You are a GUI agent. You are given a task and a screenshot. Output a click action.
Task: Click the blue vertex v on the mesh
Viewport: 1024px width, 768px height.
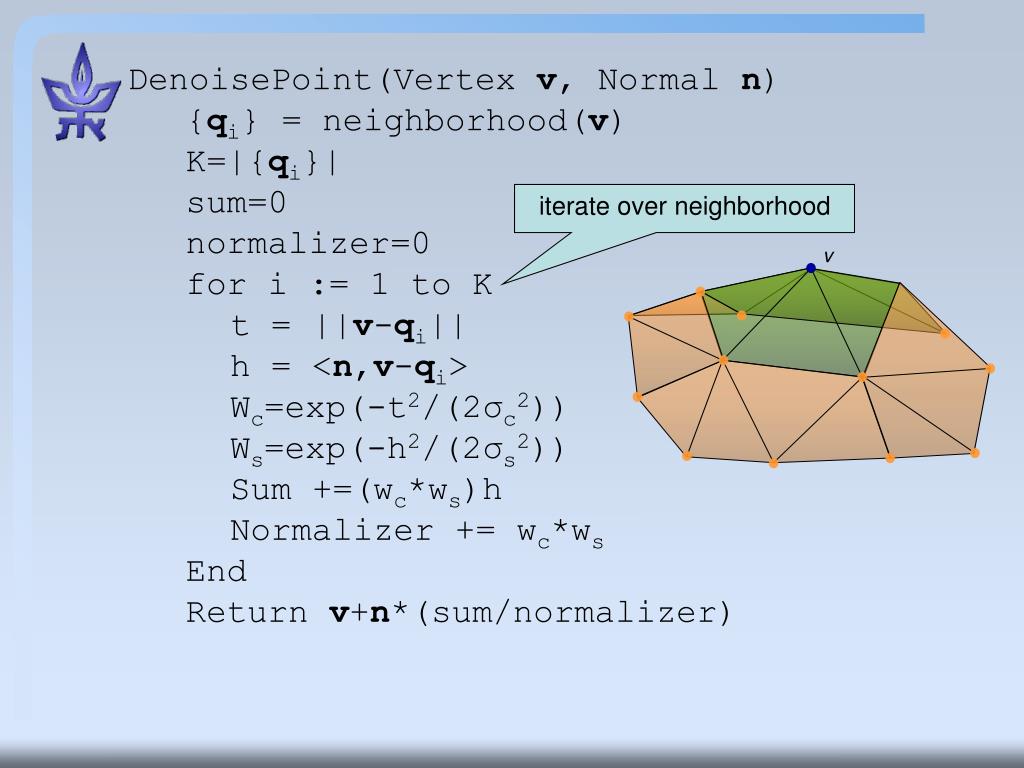[811, 268]
